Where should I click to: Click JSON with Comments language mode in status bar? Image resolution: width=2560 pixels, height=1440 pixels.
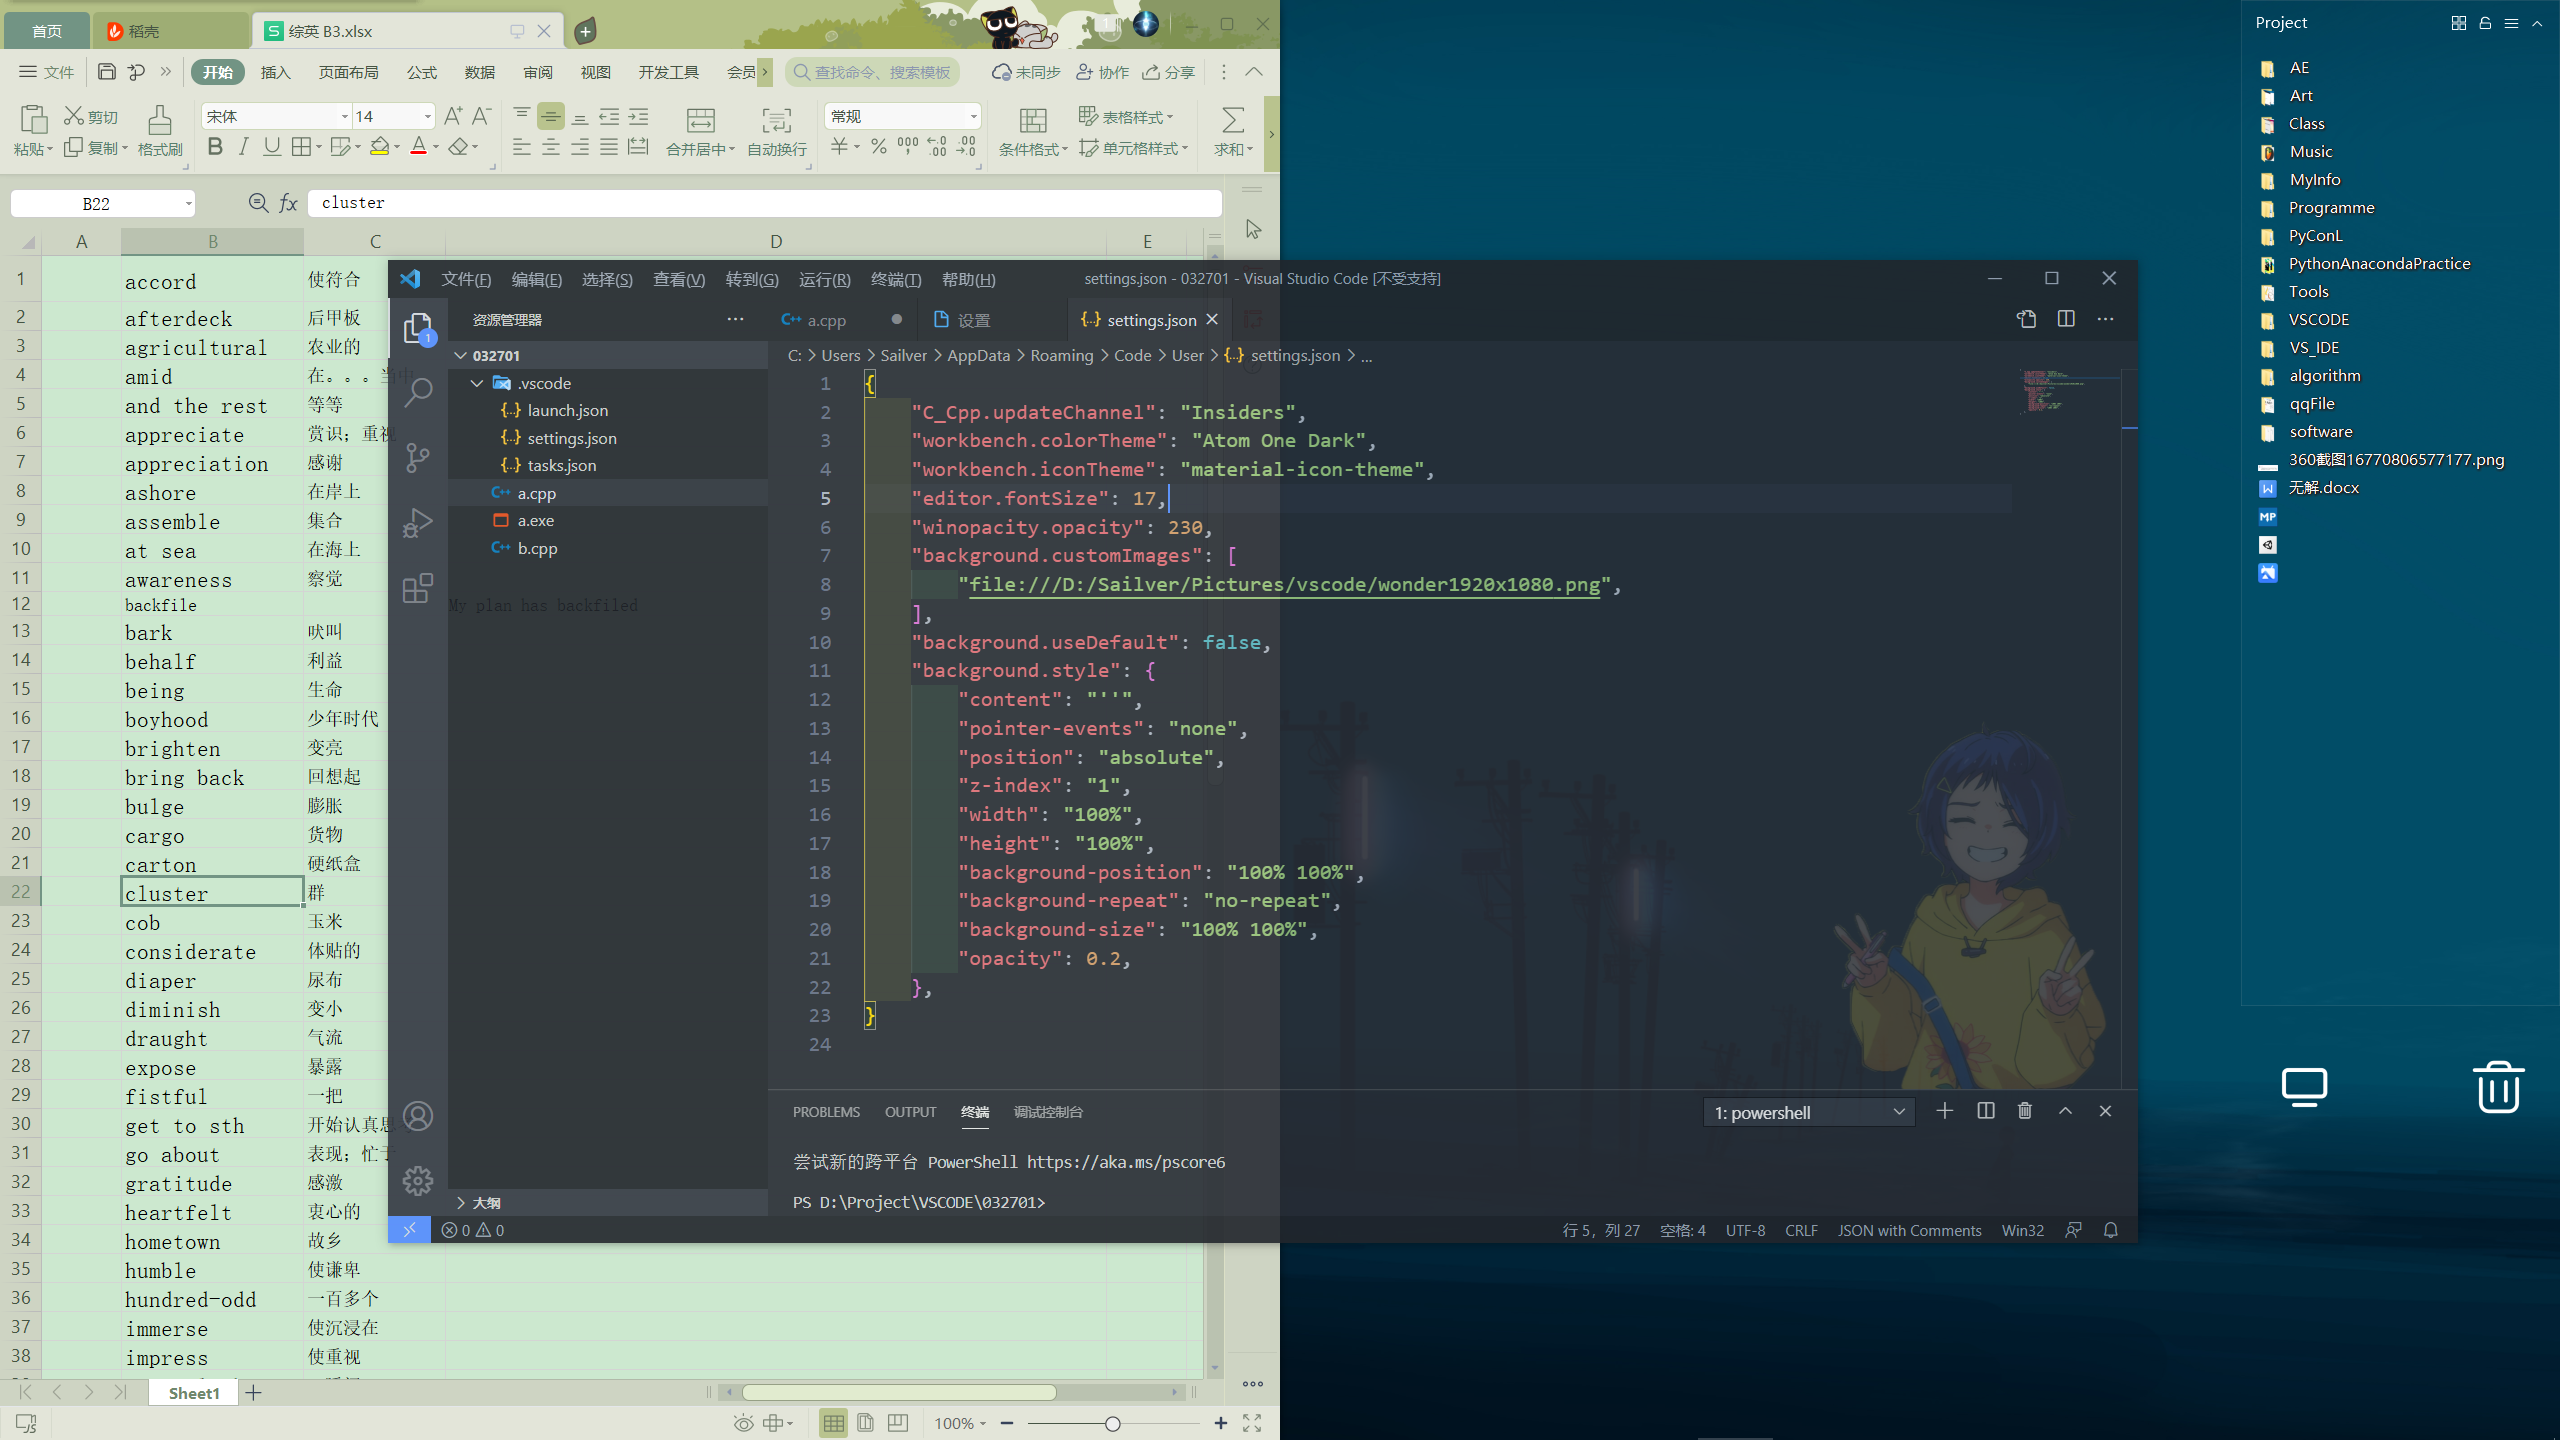(1909, 1230)
